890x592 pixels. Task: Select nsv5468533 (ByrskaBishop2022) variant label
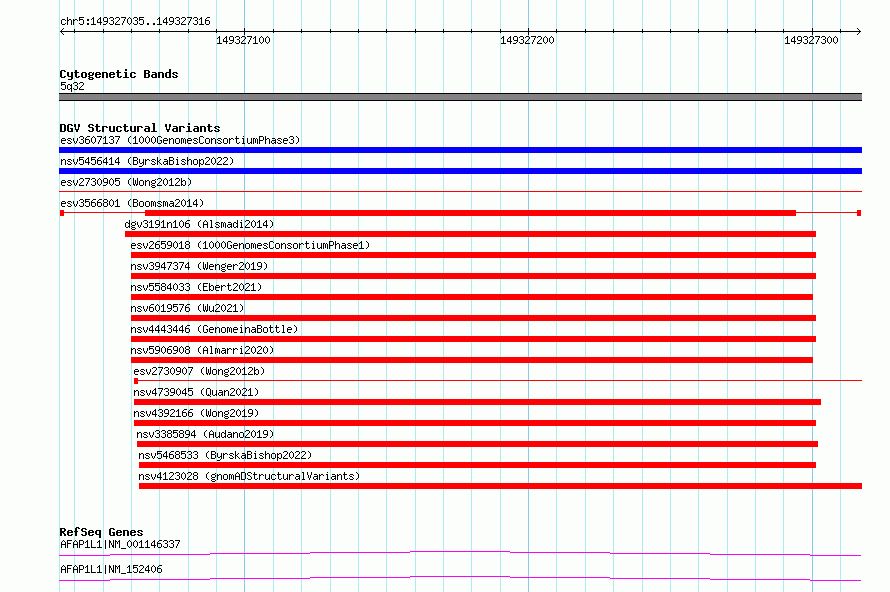tap(225, 455)
